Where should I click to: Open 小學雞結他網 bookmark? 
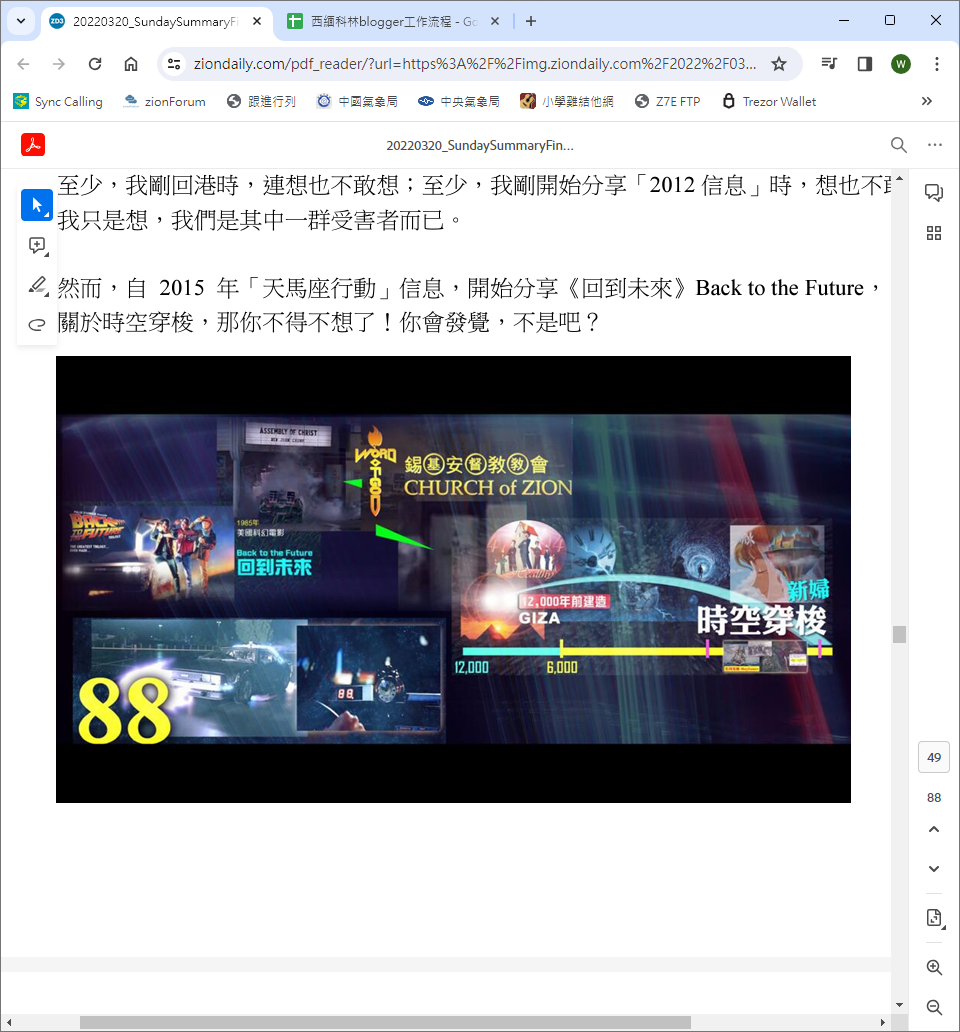click(x=567, y=101)
